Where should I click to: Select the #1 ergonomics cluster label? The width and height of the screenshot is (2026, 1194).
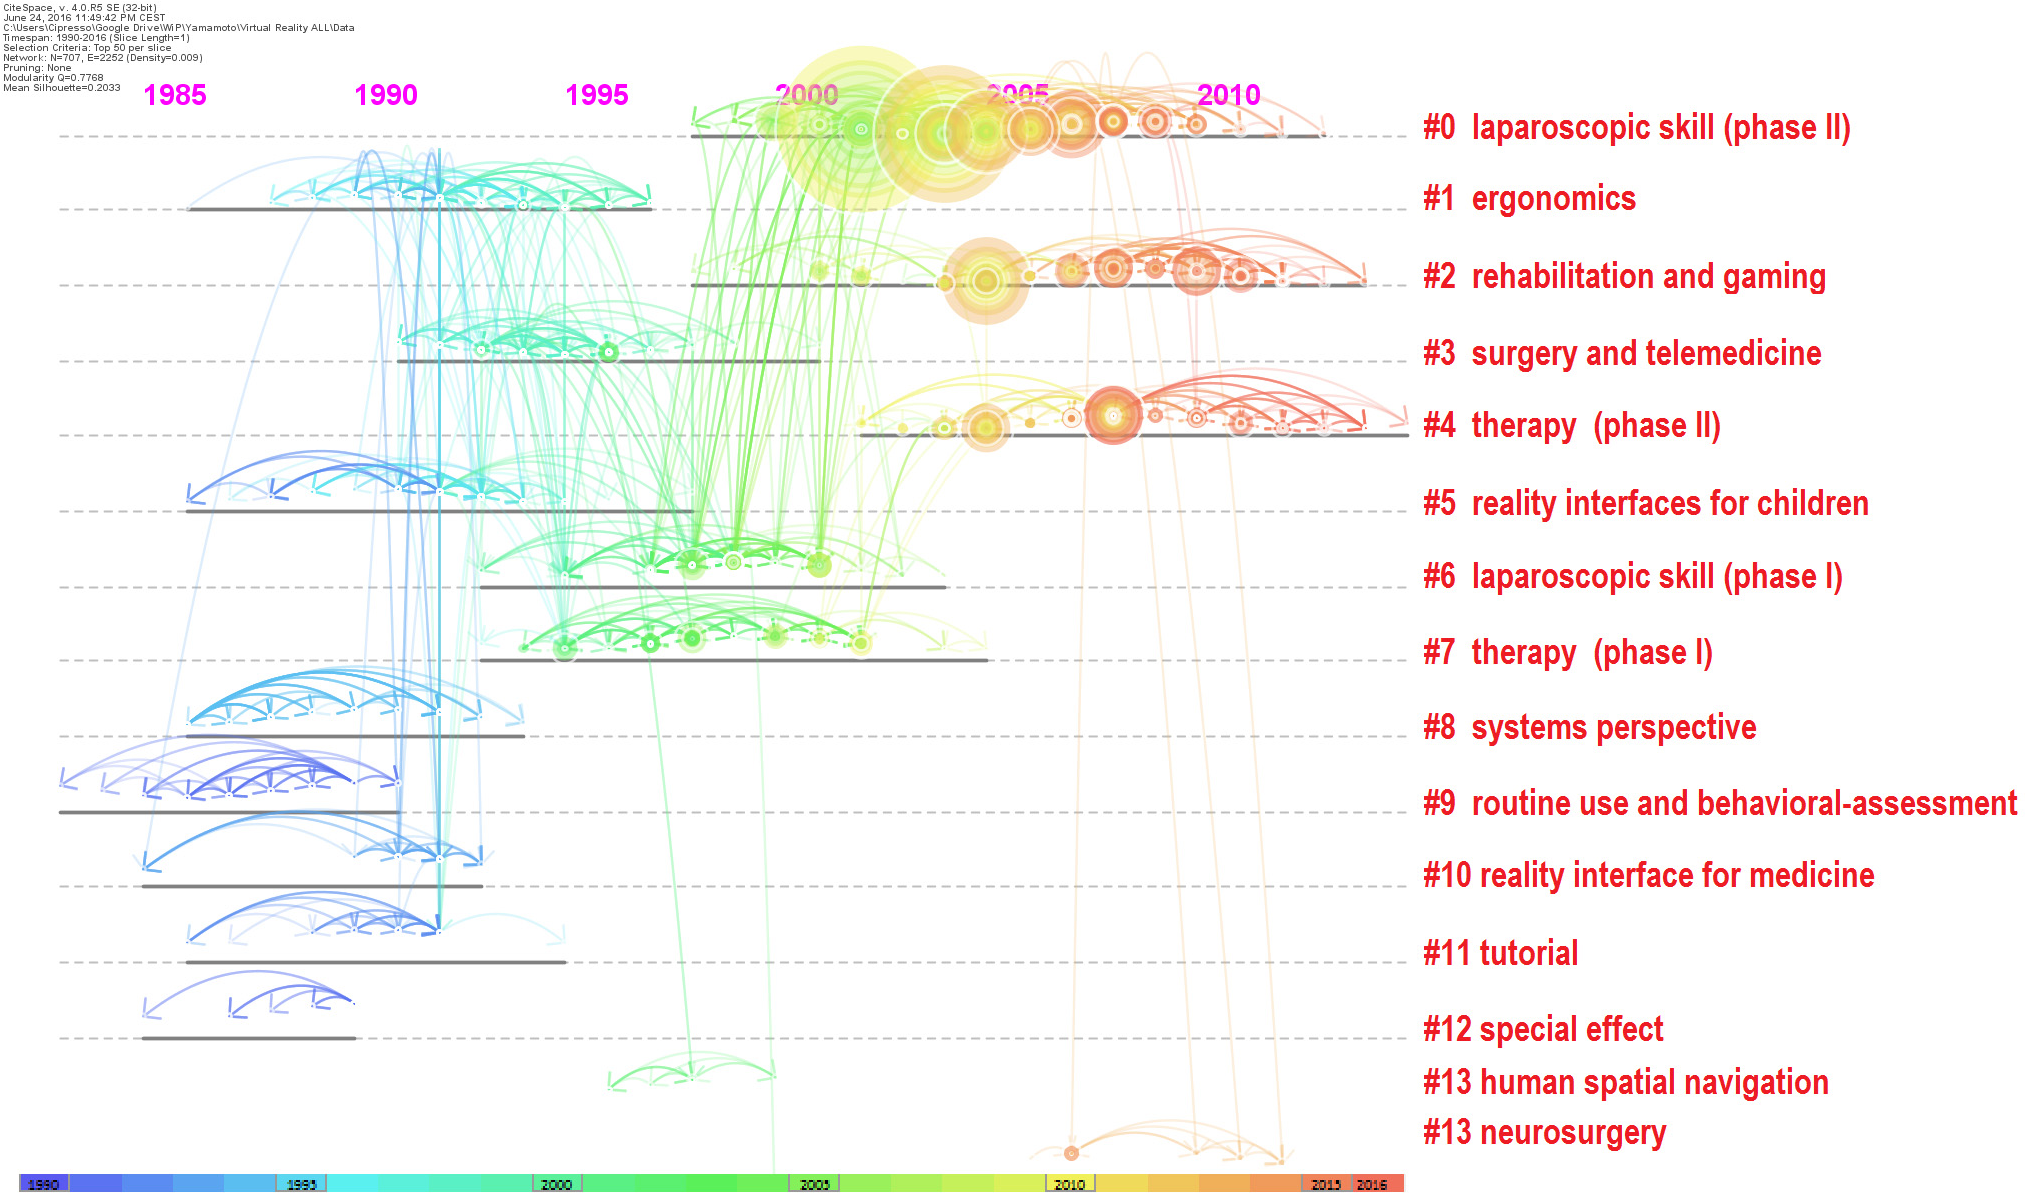(x=1529, y=199)
